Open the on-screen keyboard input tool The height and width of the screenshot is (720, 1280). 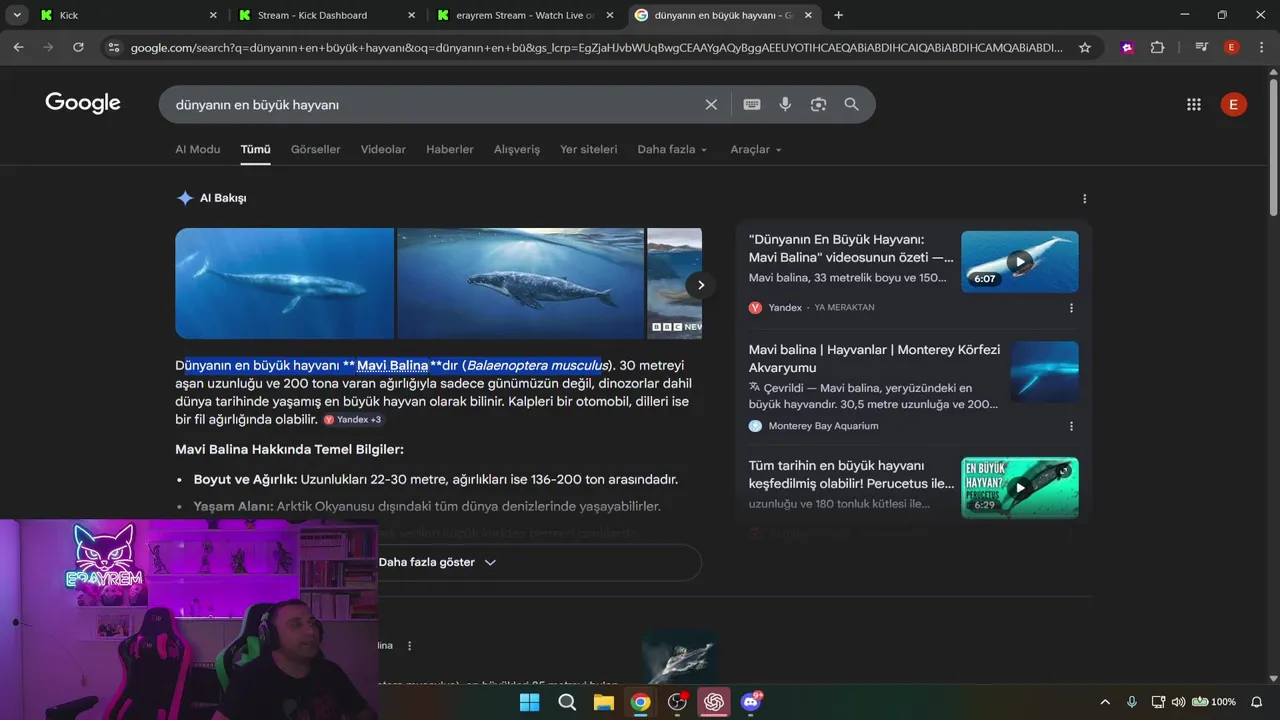[x=752, y=104]
